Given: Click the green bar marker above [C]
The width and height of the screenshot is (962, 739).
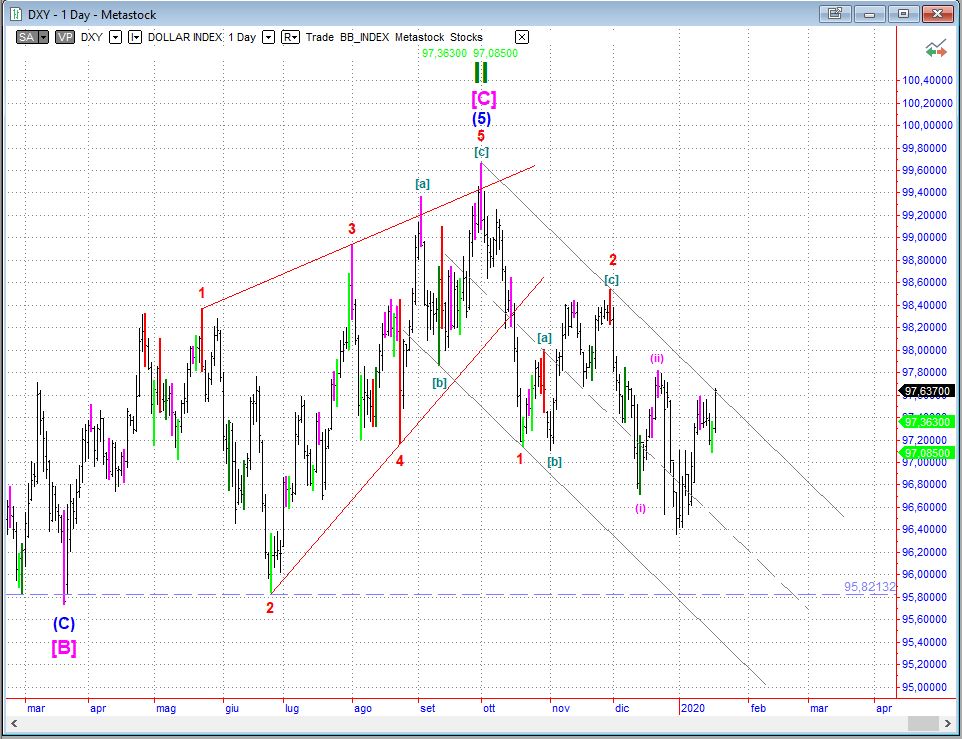Looking at the screenshot, I should tap(481, 74).
